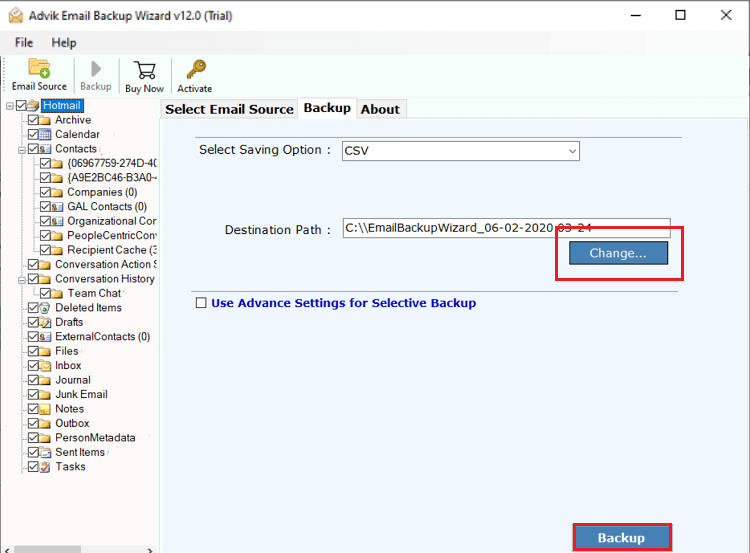Select the PeopleCentricCon folder

coord(112,235)
